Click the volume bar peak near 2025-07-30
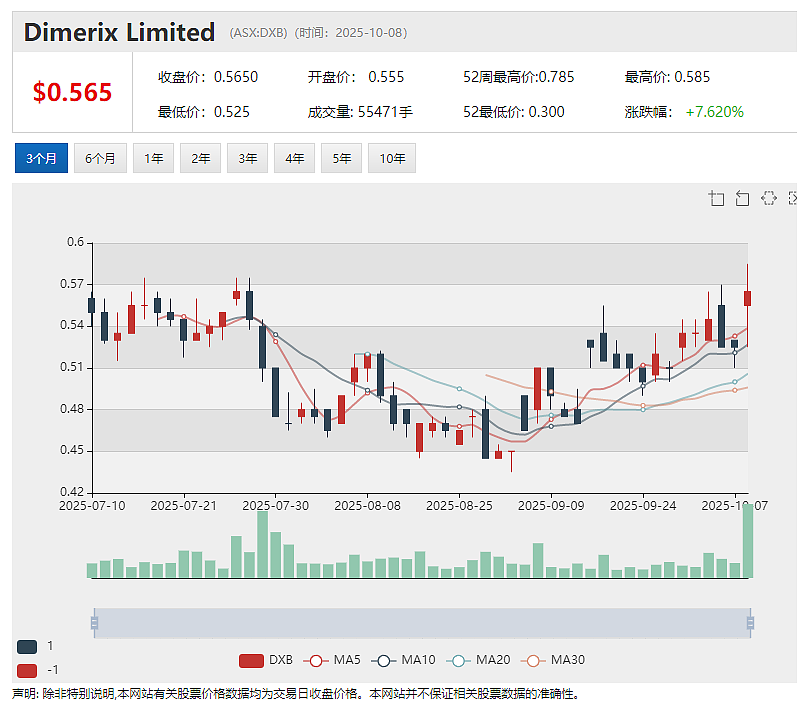811x714 pixels. (x=263, y=544)
